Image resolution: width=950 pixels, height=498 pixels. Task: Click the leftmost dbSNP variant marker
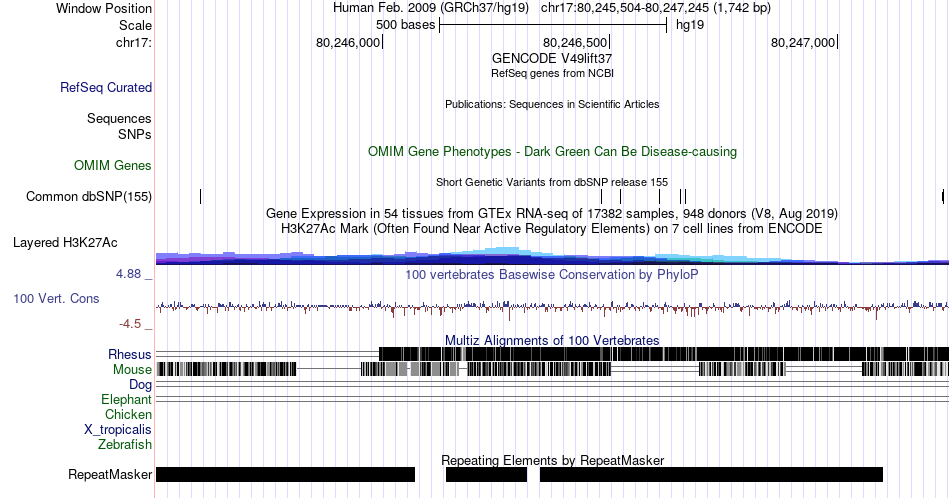point(201,196)
